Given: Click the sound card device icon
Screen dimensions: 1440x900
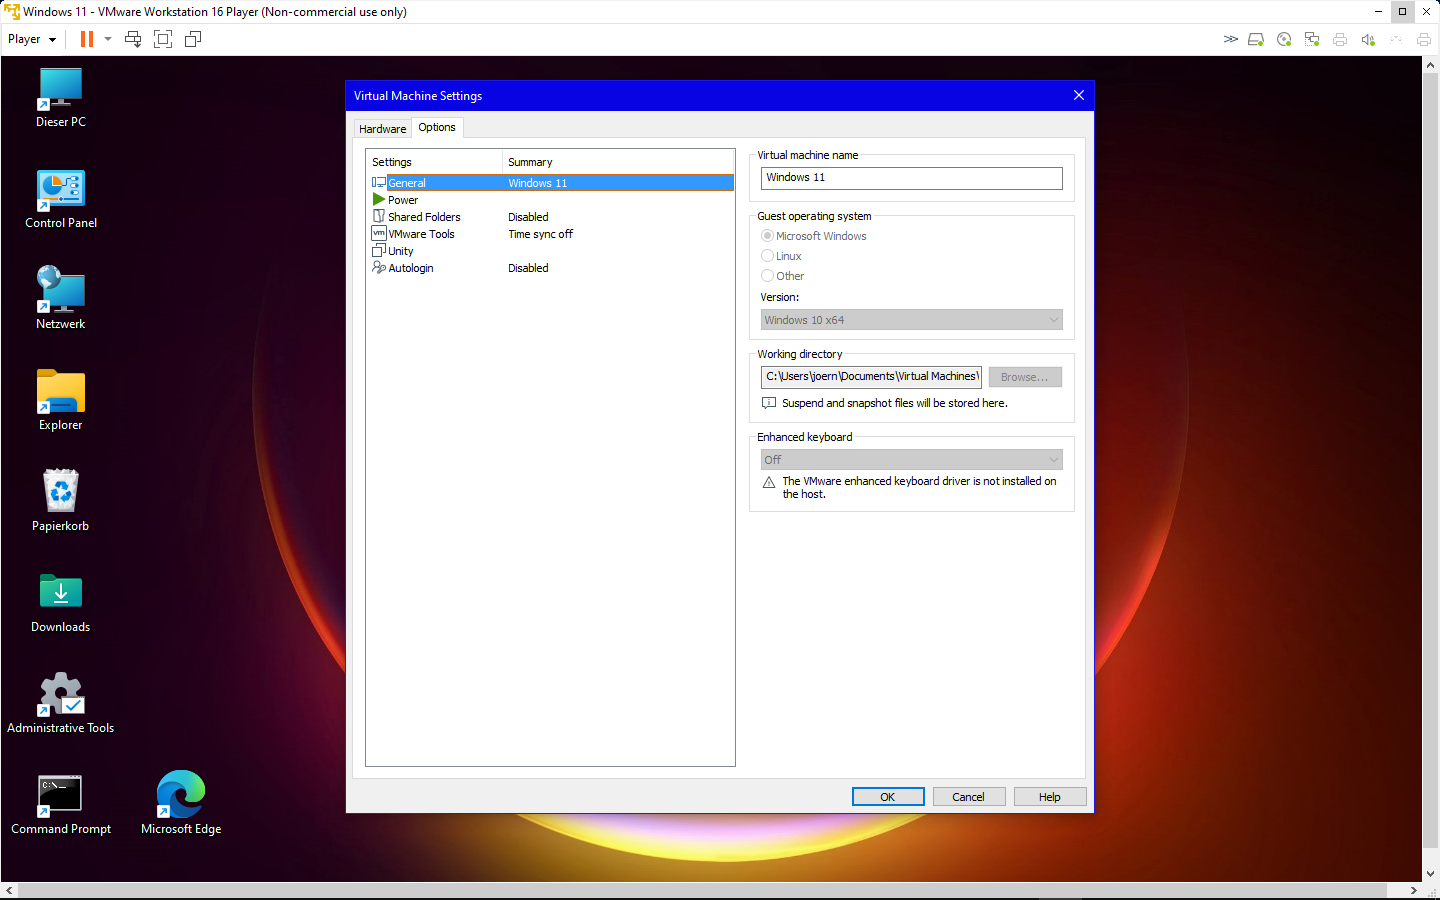Looking at the screenshot, I should (1368, 39).
